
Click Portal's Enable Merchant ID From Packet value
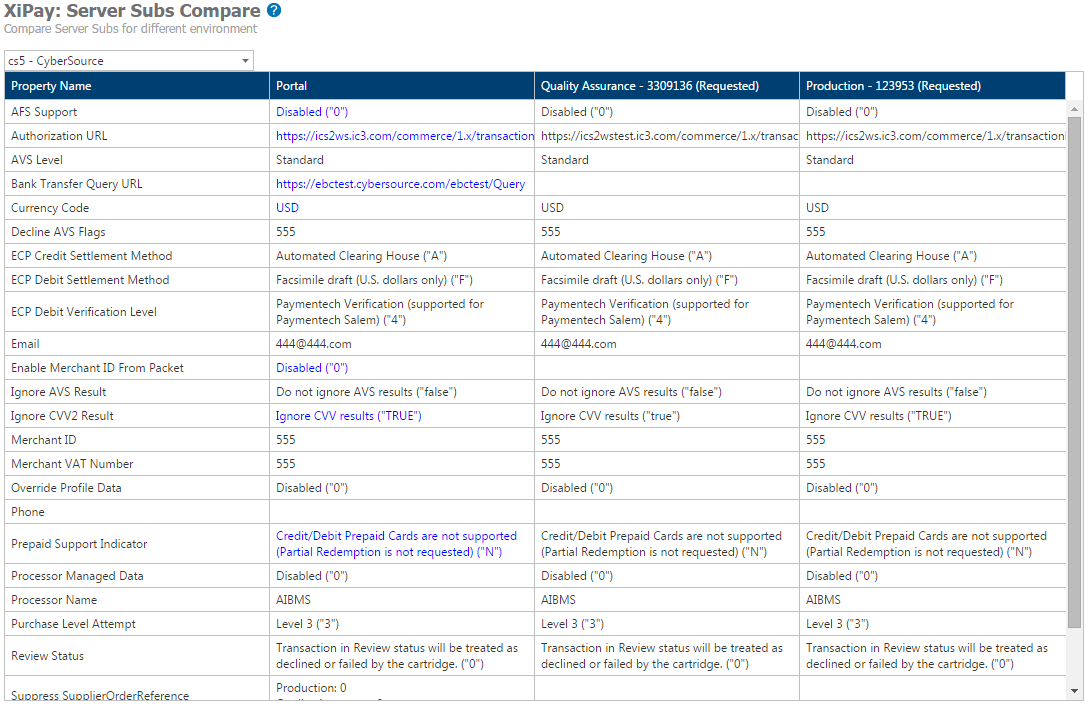tap(311, 368)
